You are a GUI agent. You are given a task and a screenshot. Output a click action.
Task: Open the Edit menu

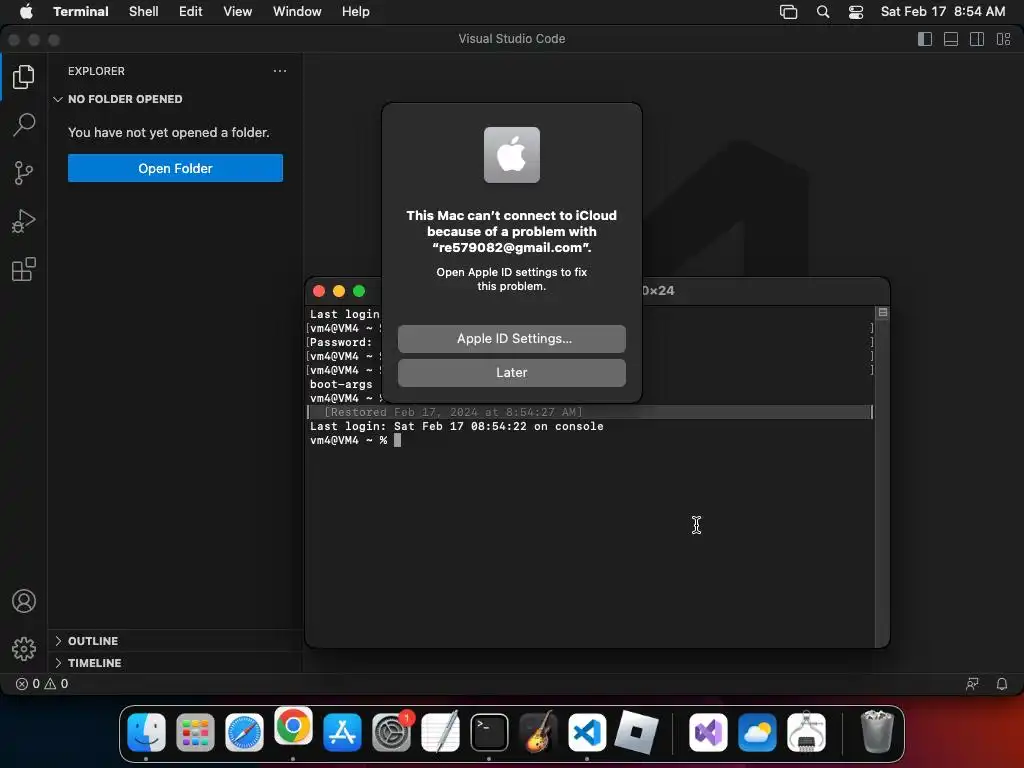tap(191, 11)
